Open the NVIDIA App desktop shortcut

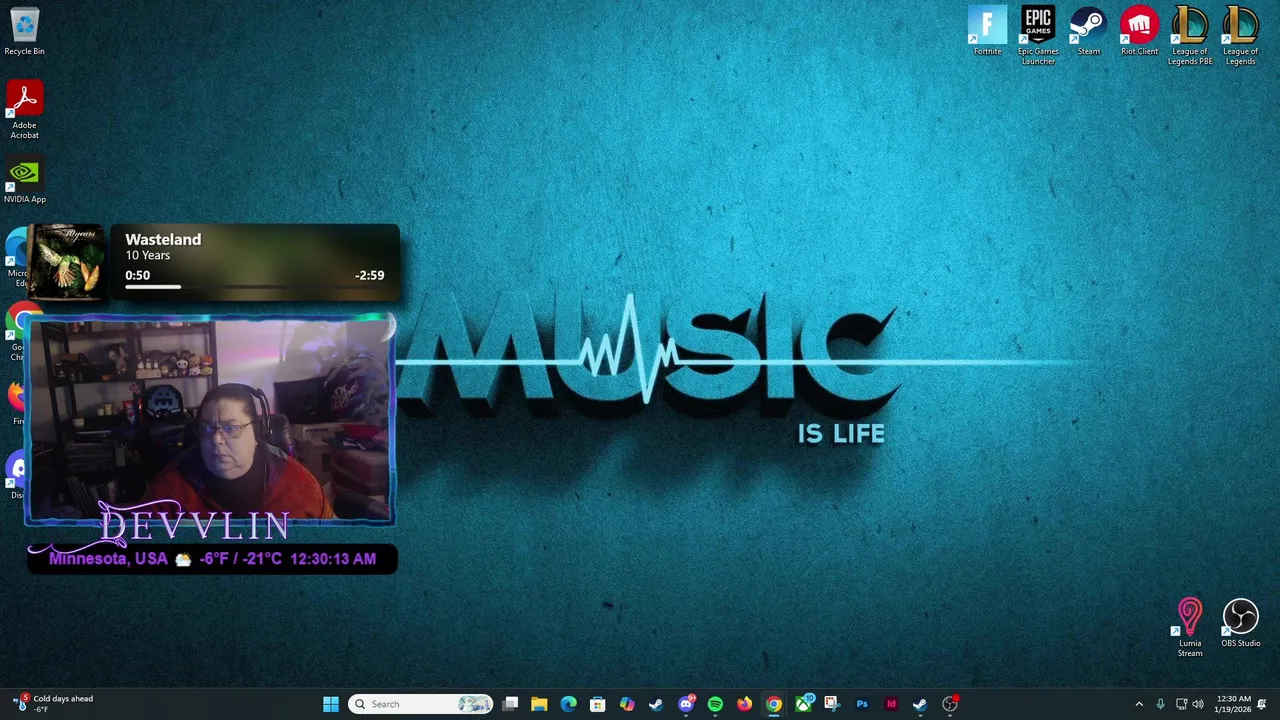click(x=24, y=181)
